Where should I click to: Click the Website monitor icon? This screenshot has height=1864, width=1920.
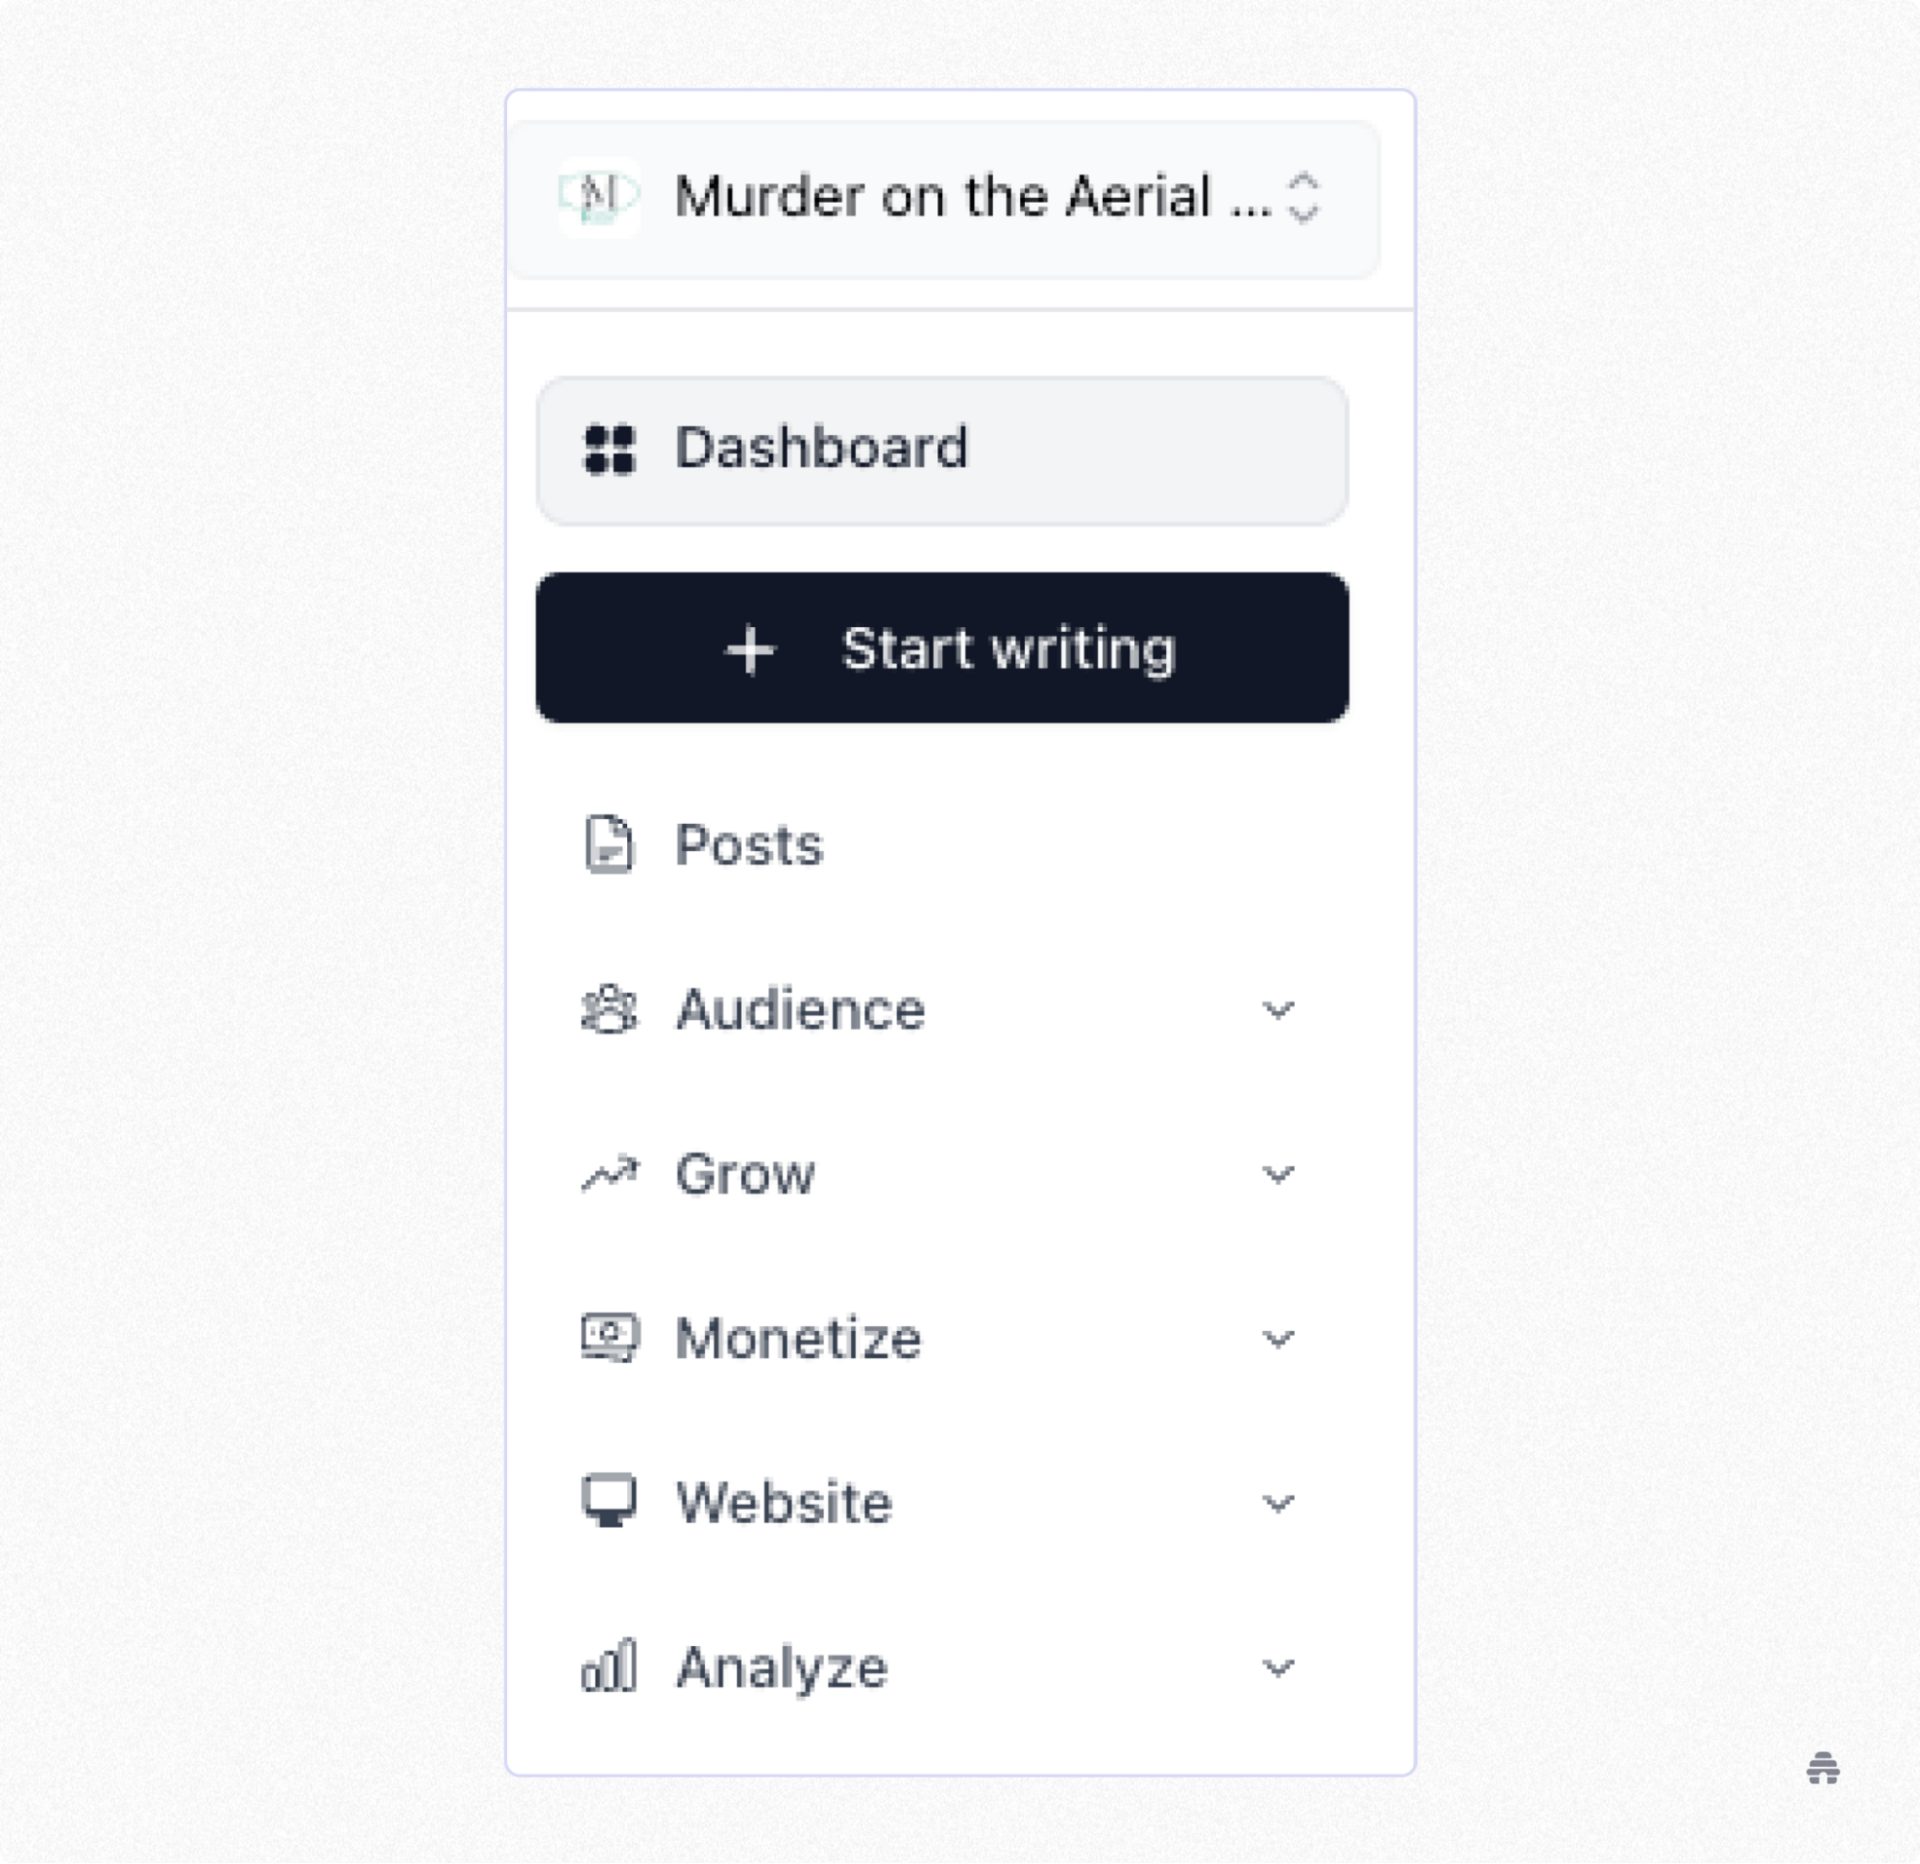[x=610, y=1501]
